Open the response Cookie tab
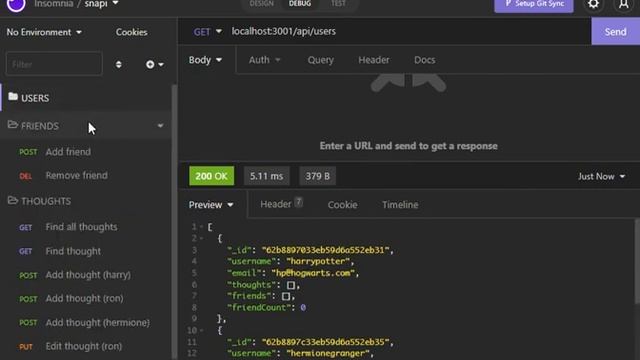This screenshot has height=360, width=640. [x=342, y=205]
